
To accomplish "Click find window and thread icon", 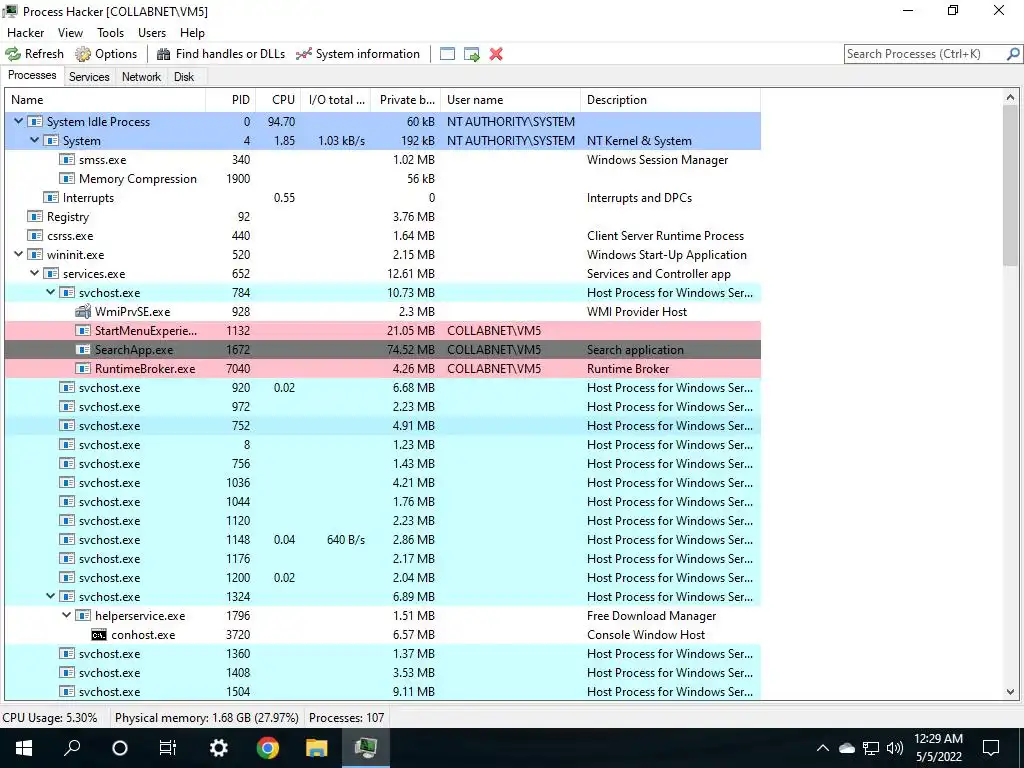I will tap(472, 54).
